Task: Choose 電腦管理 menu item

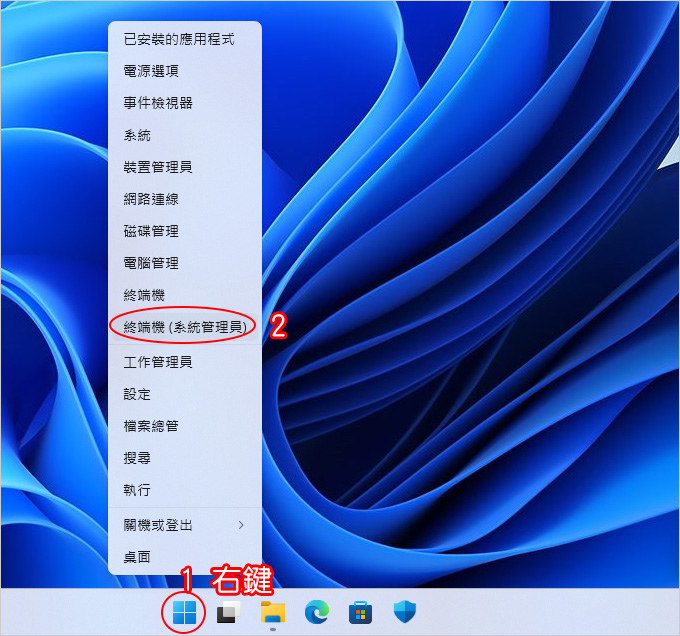Action: pyautogui.click(x=185, y=263)
